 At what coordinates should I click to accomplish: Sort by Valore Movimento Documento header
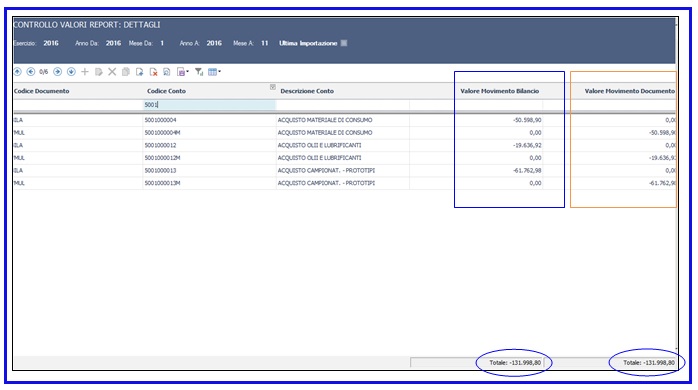click(x=629, y=91)
